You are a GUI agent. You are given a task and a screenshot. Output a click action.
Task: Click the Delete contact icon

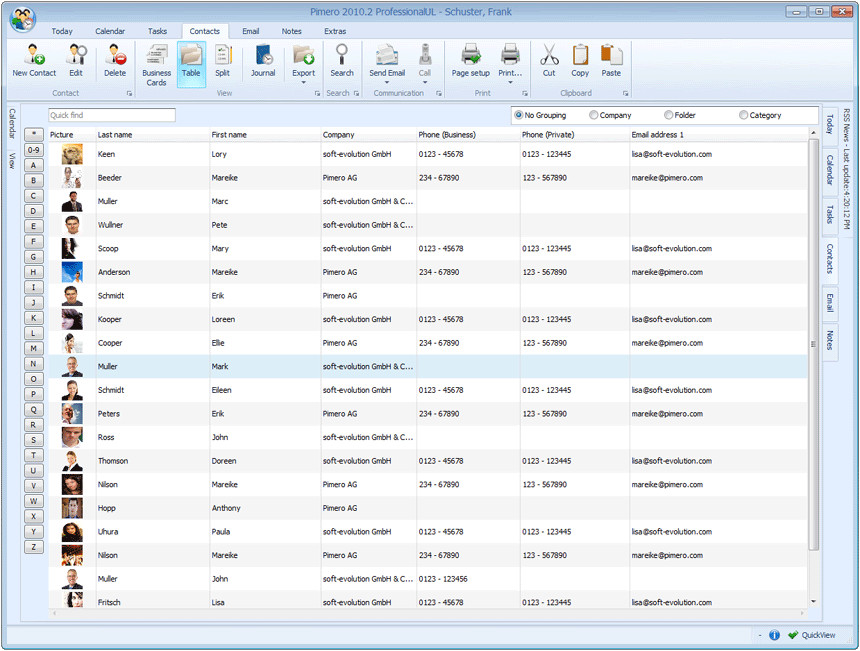[115, 55]
